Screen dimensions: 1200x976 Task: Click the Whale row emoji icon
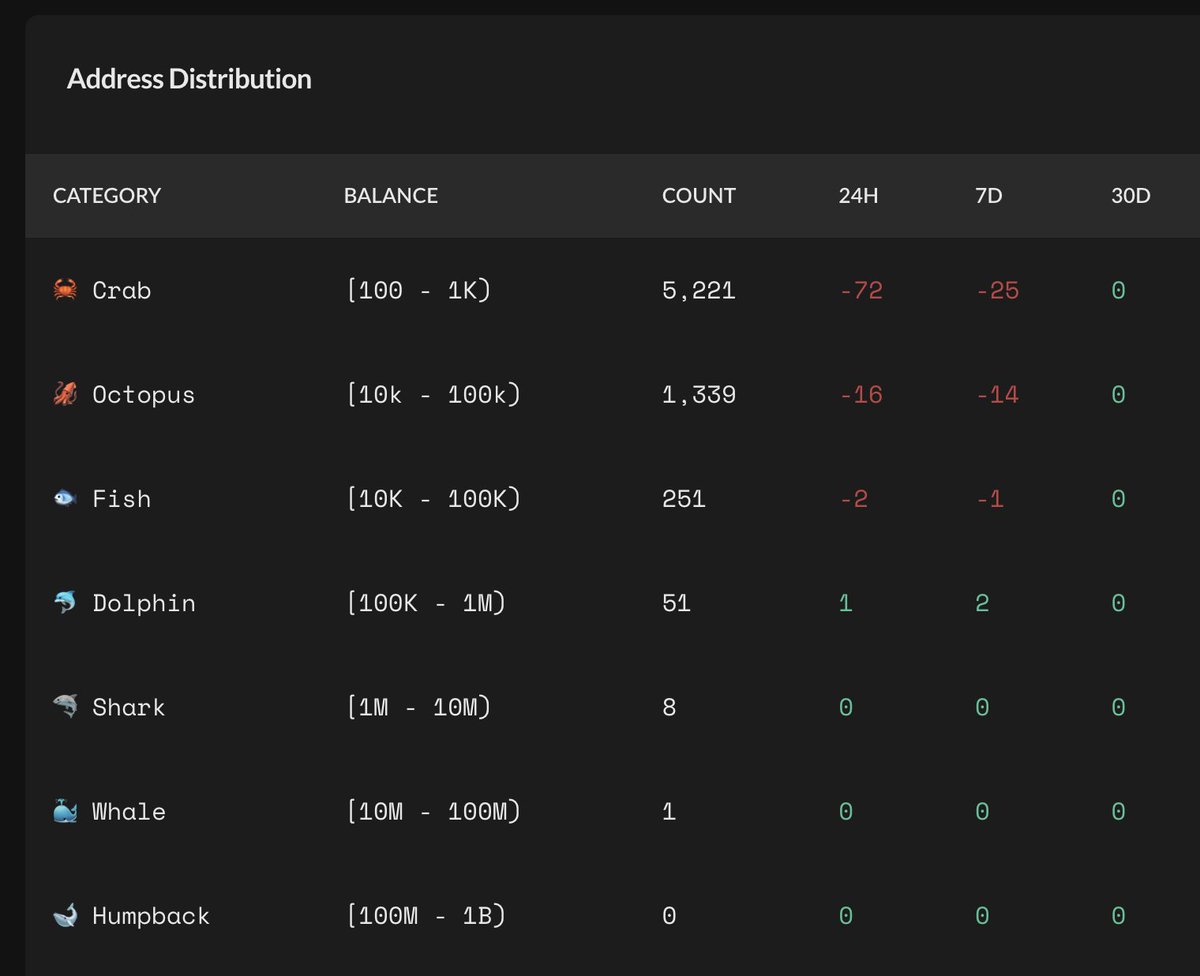(65, 810)
